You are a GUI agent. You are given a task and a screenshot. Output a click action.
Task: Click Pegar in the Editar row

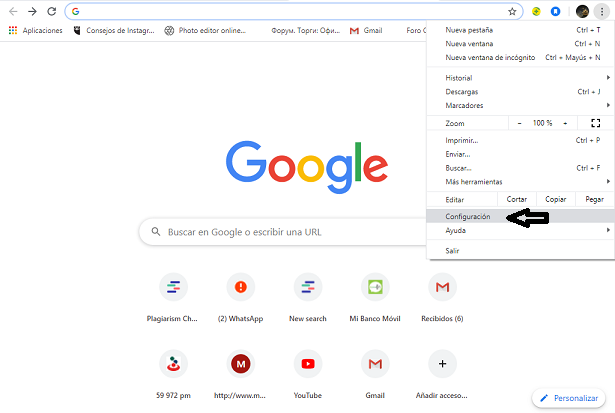click(x=594, y=199)
